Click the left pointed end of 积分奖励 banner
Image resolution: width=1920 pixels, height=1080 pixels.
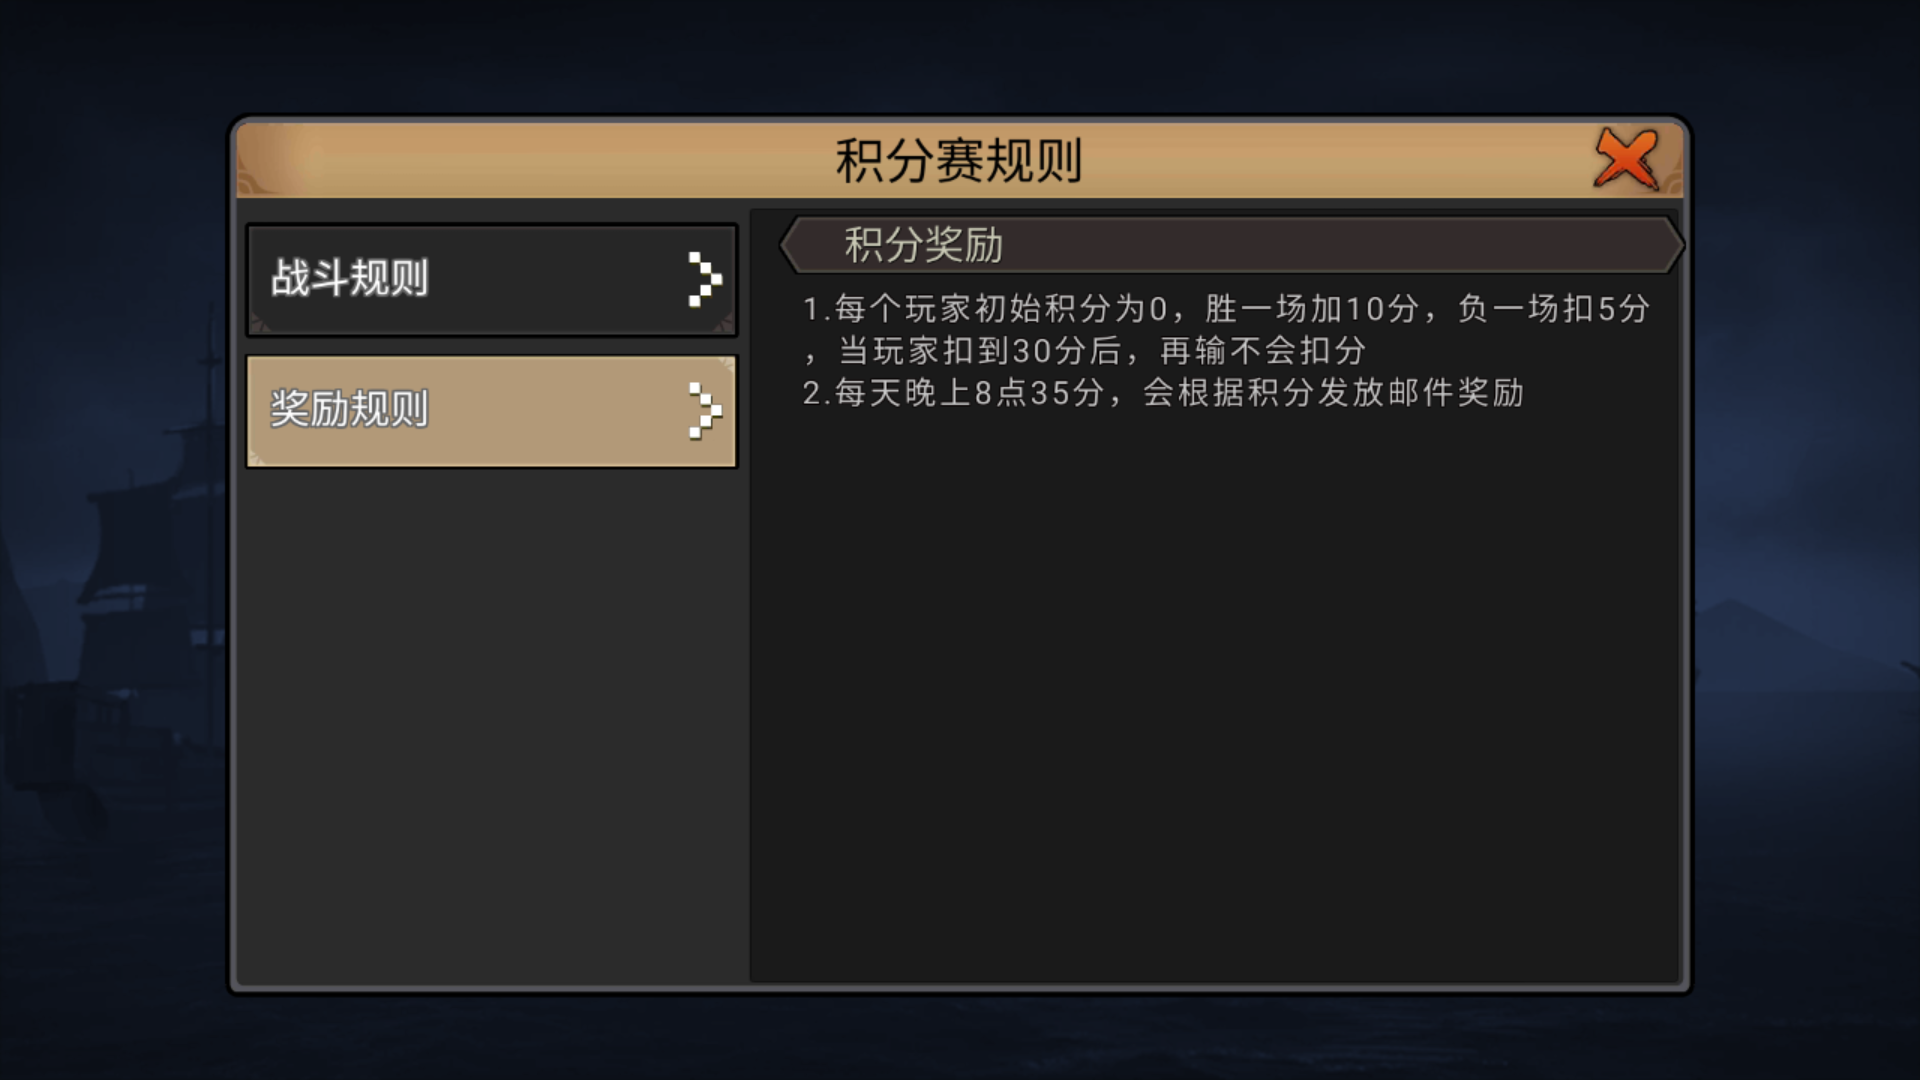point(793,244)
